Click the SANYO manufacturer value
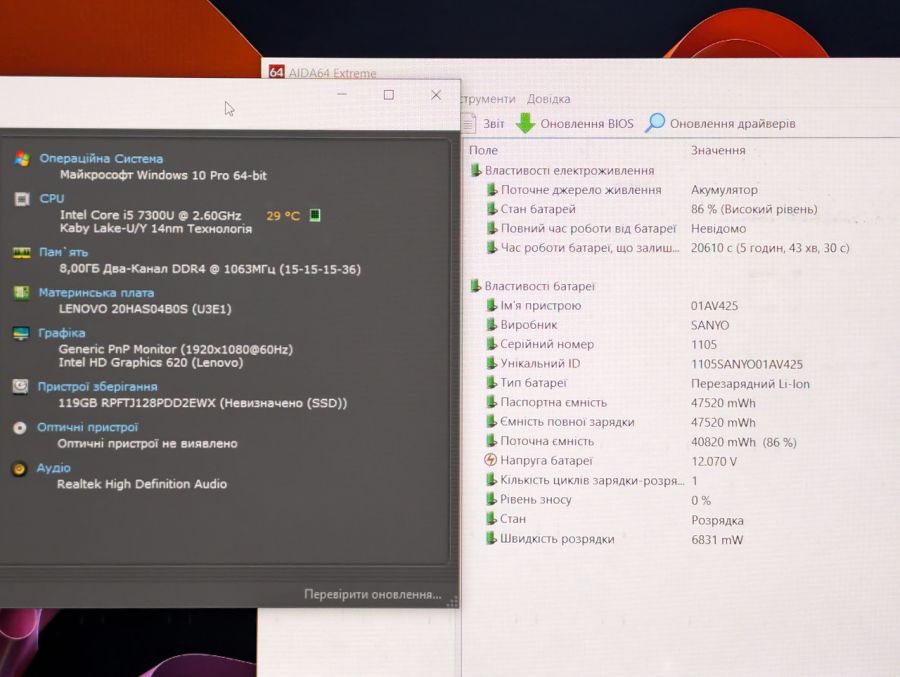Viewport: 900px width, 677px height. [710, 325]
